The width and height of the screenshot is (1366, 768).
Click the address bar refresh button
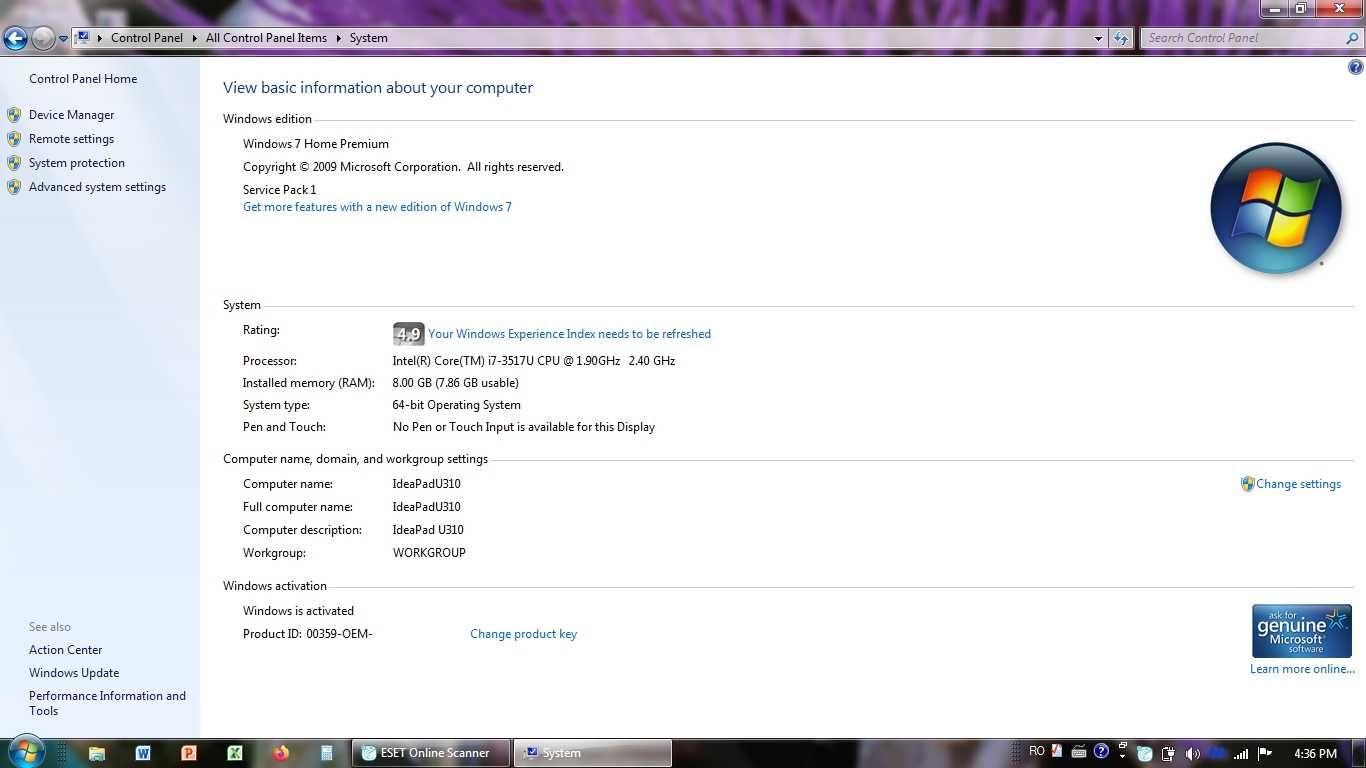tap(1120, 38)
